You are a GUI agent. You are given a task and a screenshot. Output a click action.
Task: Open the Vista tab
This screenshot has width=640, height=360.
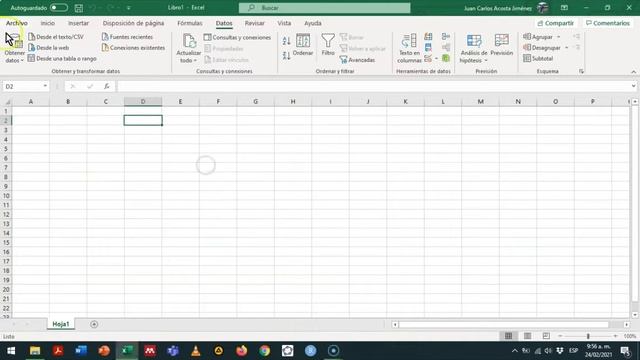[284, 23]
